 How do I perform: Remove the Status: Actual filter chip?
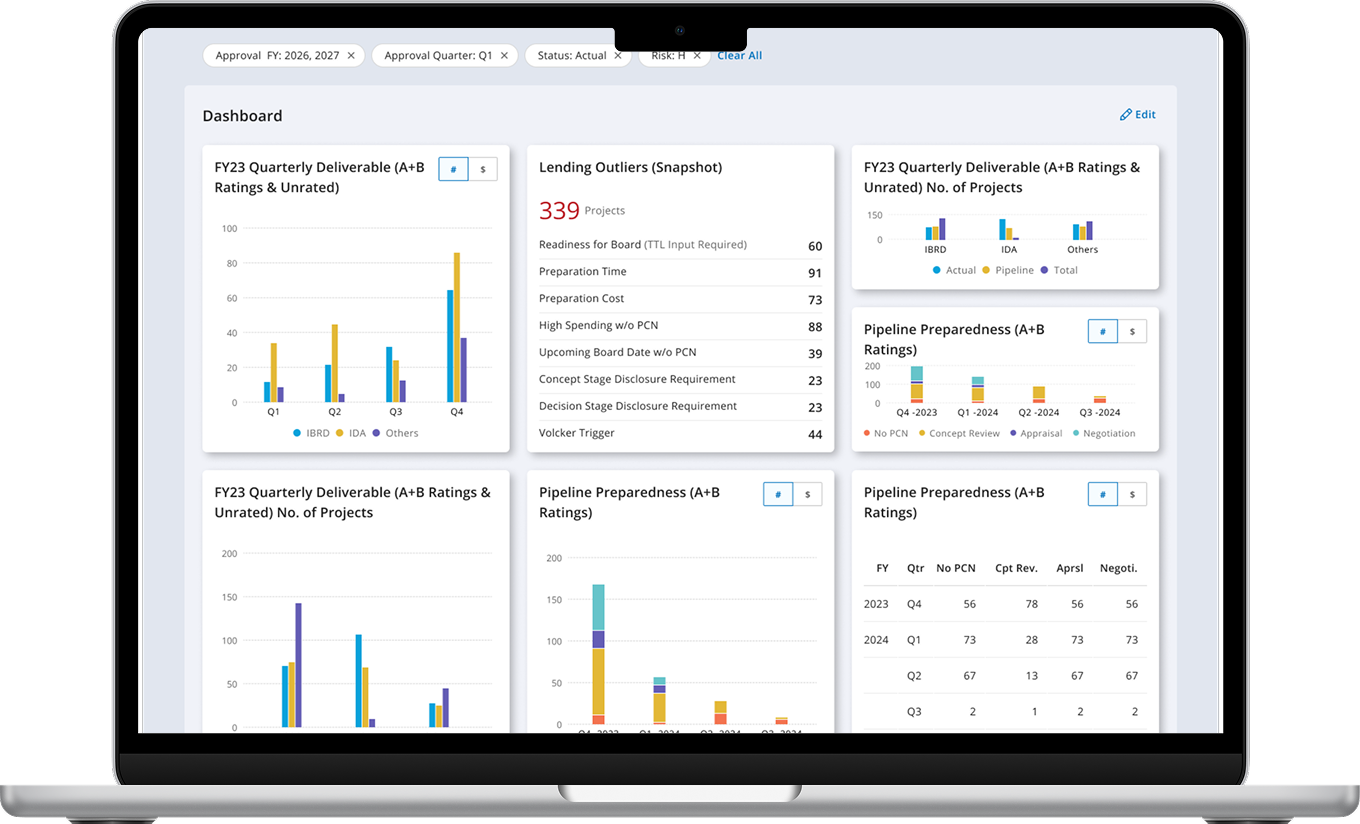618,56
